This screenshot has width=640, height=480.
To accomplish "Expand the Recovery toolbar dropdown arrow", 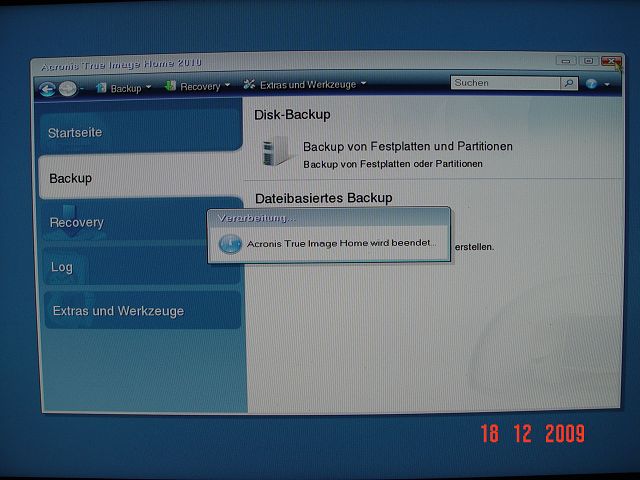I will pyautogui.click(x=227, y=85).
